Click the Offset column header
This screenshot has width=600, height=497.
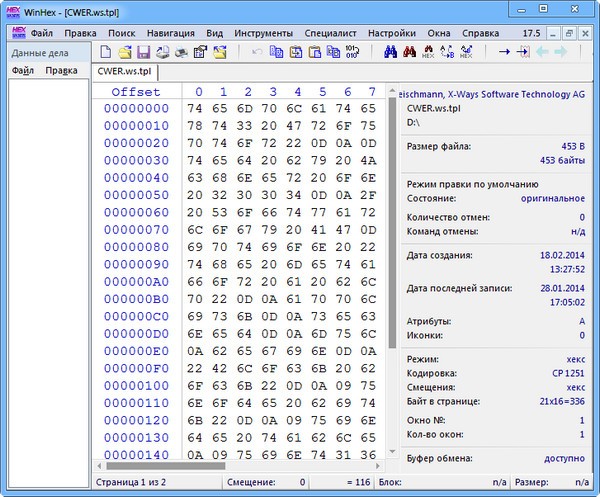click(x=135, y=92)
